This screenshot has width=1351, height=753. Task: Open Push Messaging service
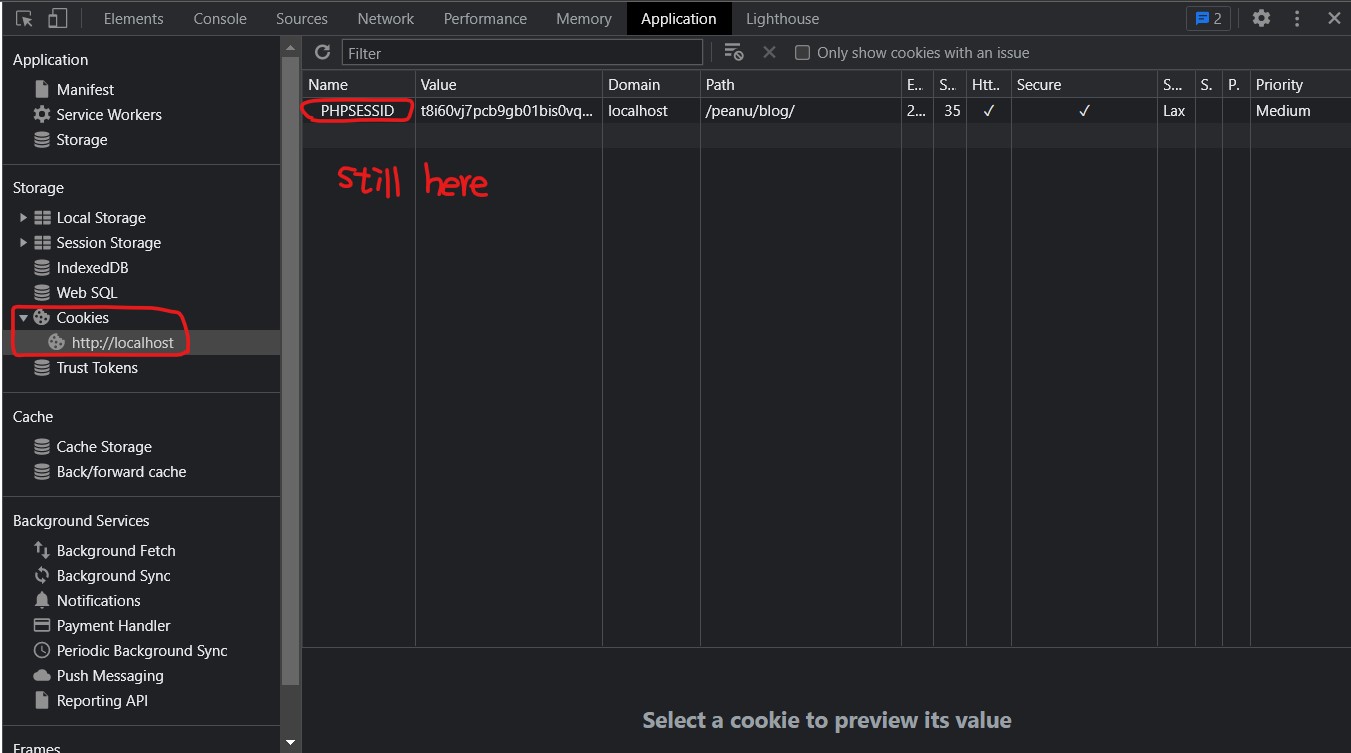point(110,675)
